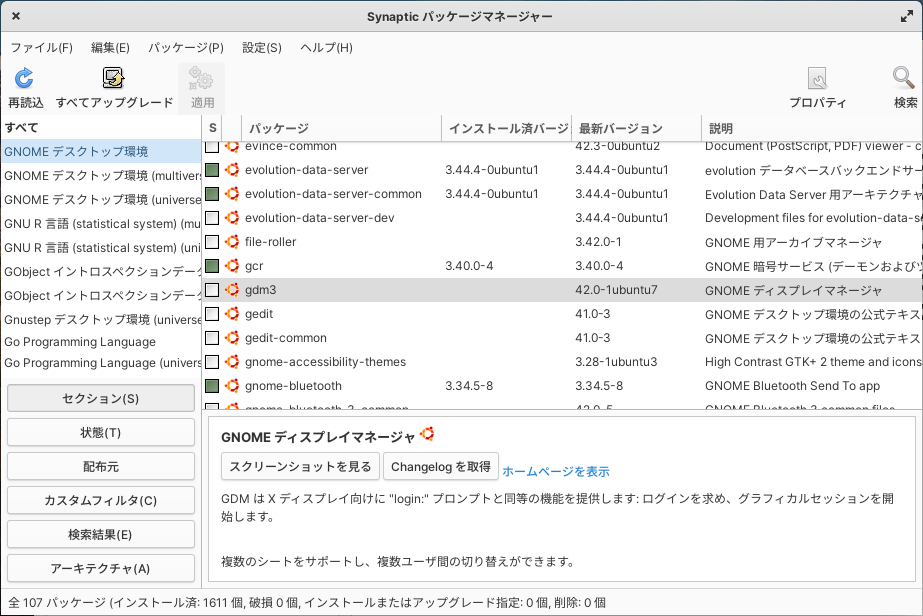Image resolution: width=923 pixels, height=616 pixels.
Task: Select すべて in the section list
Action: point(101,127)
